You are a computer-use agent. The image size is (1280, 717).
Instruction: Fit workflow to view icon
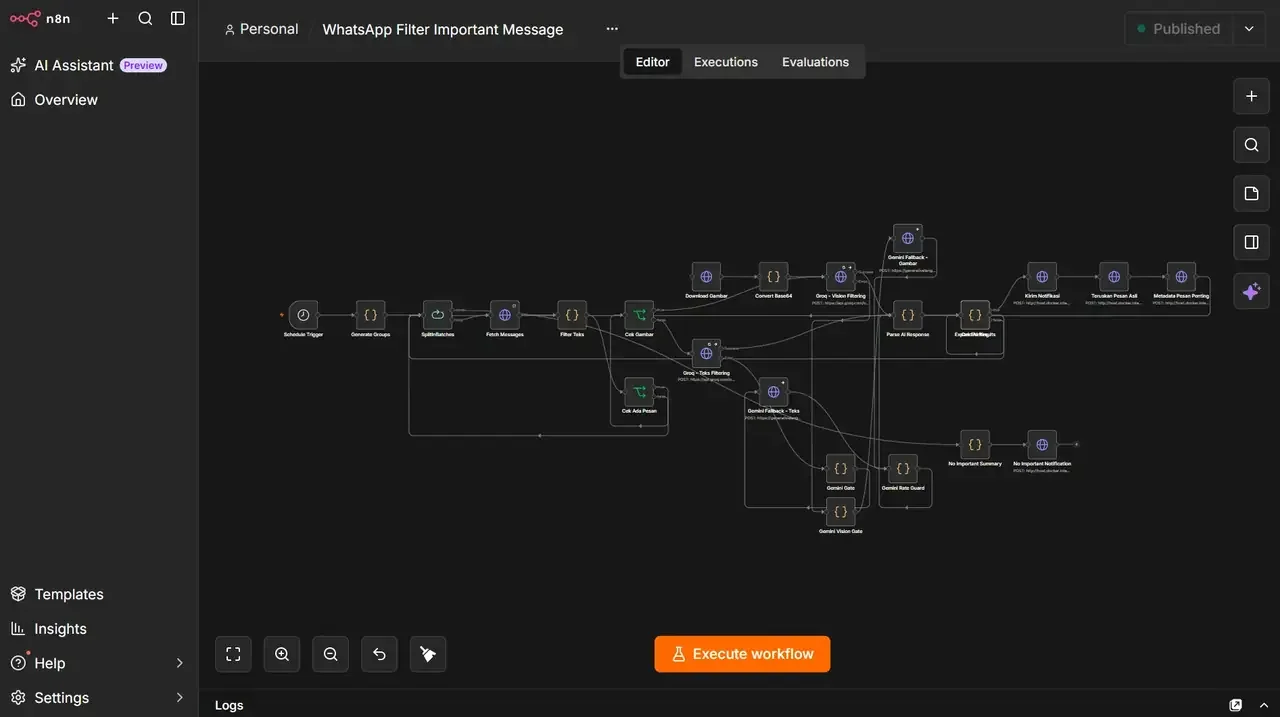pyautogui.click(x=233, y=654)
